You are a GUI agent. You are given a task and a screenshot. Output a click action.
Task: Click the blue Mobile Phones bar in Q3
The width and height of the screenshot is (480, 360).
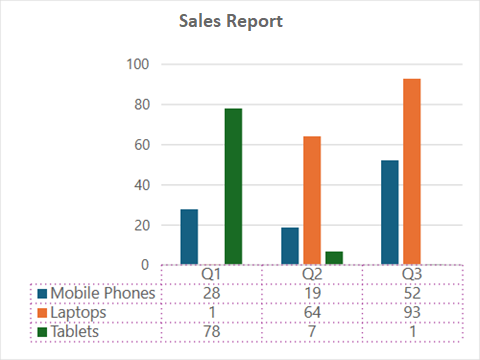click(390, 212)
